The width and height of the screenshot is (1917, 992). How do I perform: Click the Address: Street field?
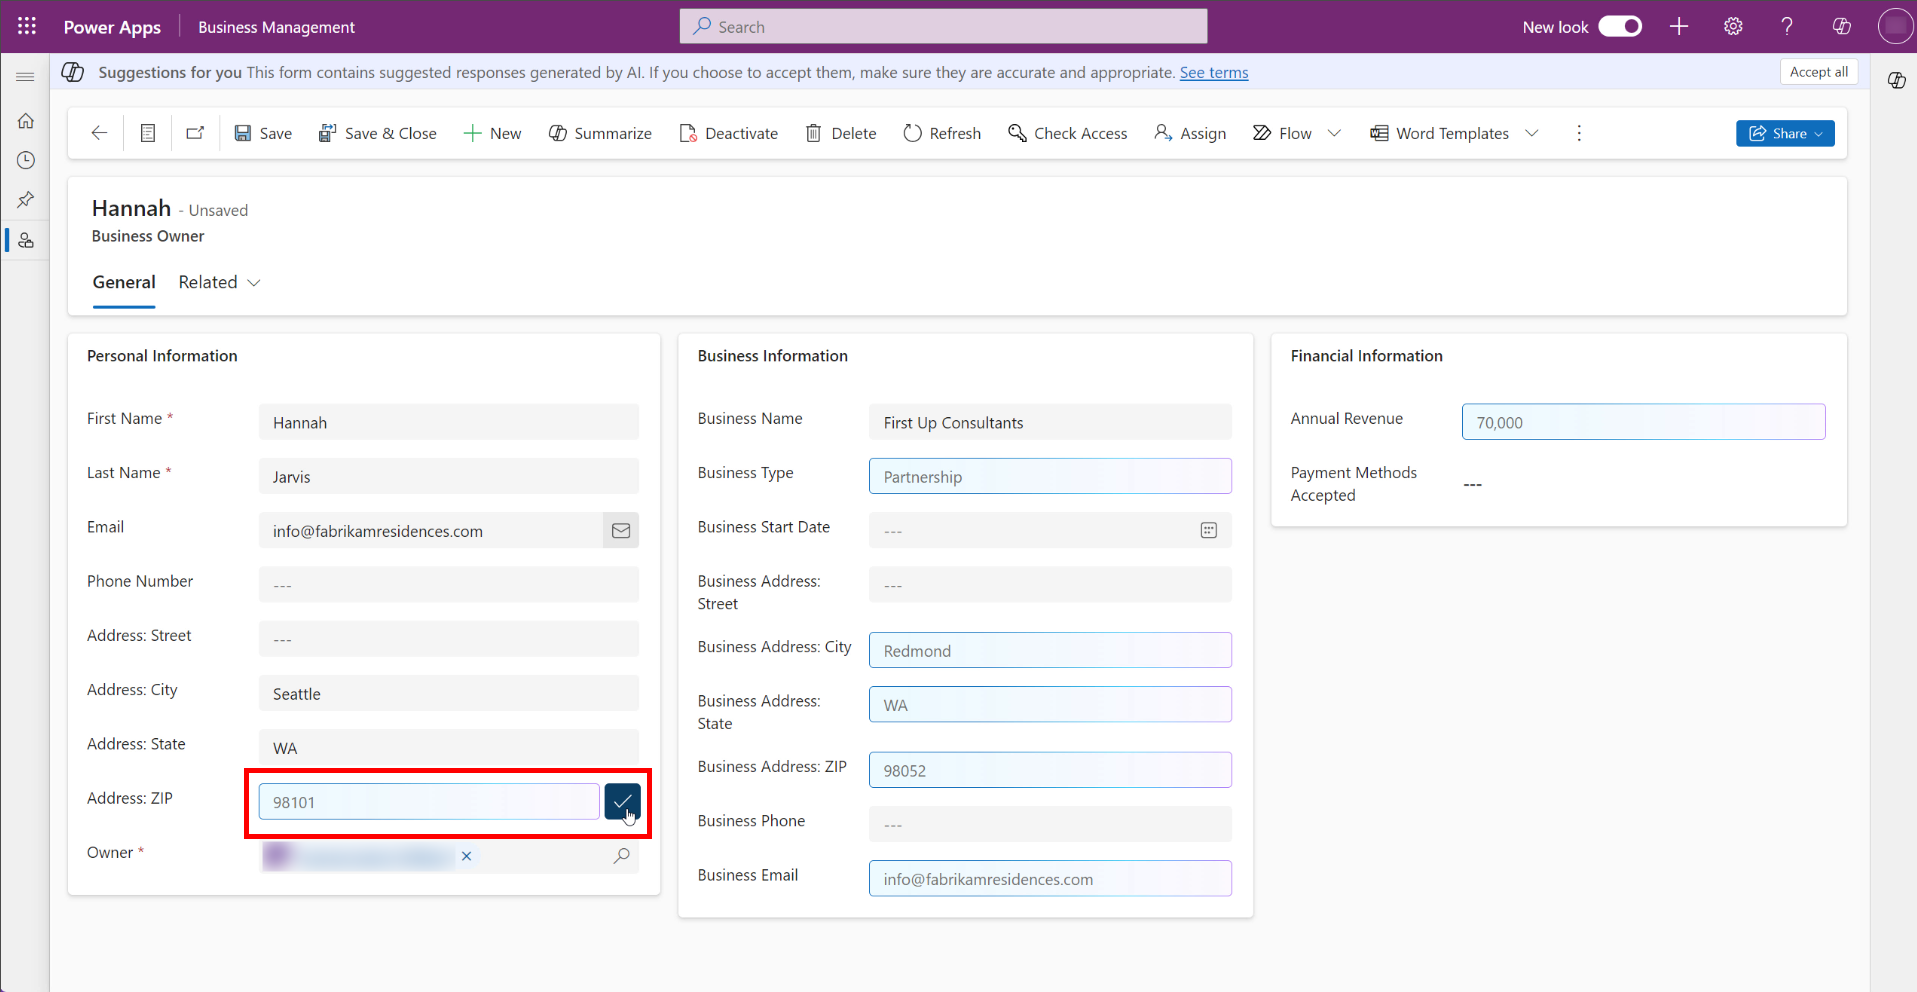[x=448, y=639]
